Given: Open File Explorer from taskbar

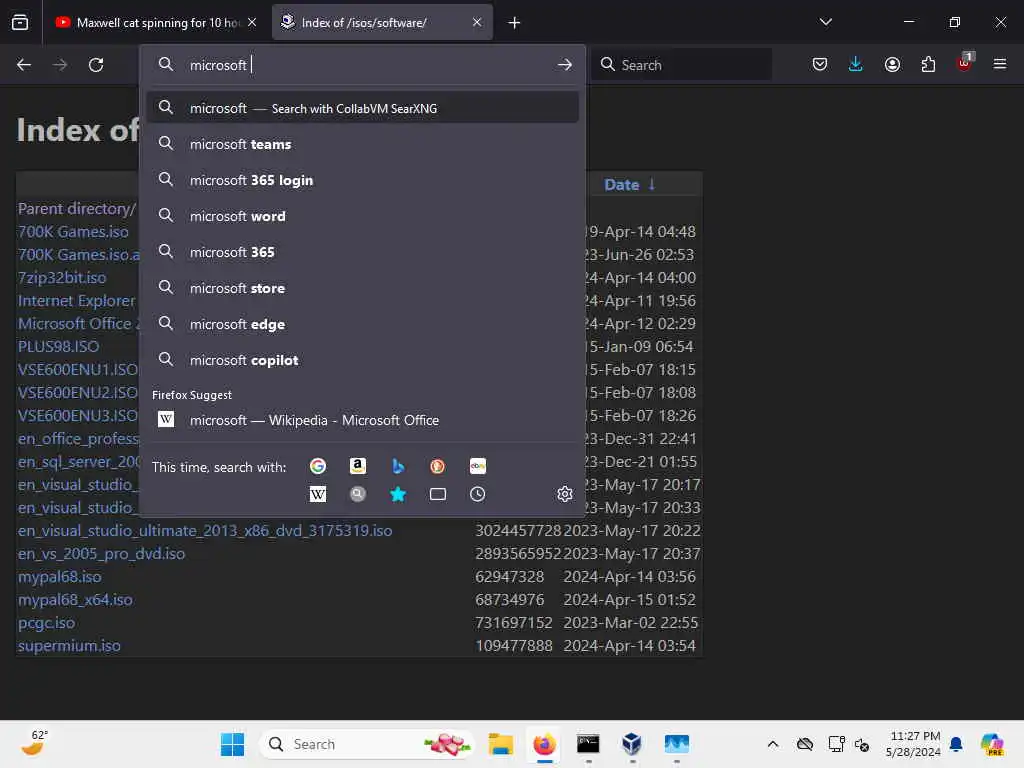Looking at the screenshot, I should (x=501, y=744).
